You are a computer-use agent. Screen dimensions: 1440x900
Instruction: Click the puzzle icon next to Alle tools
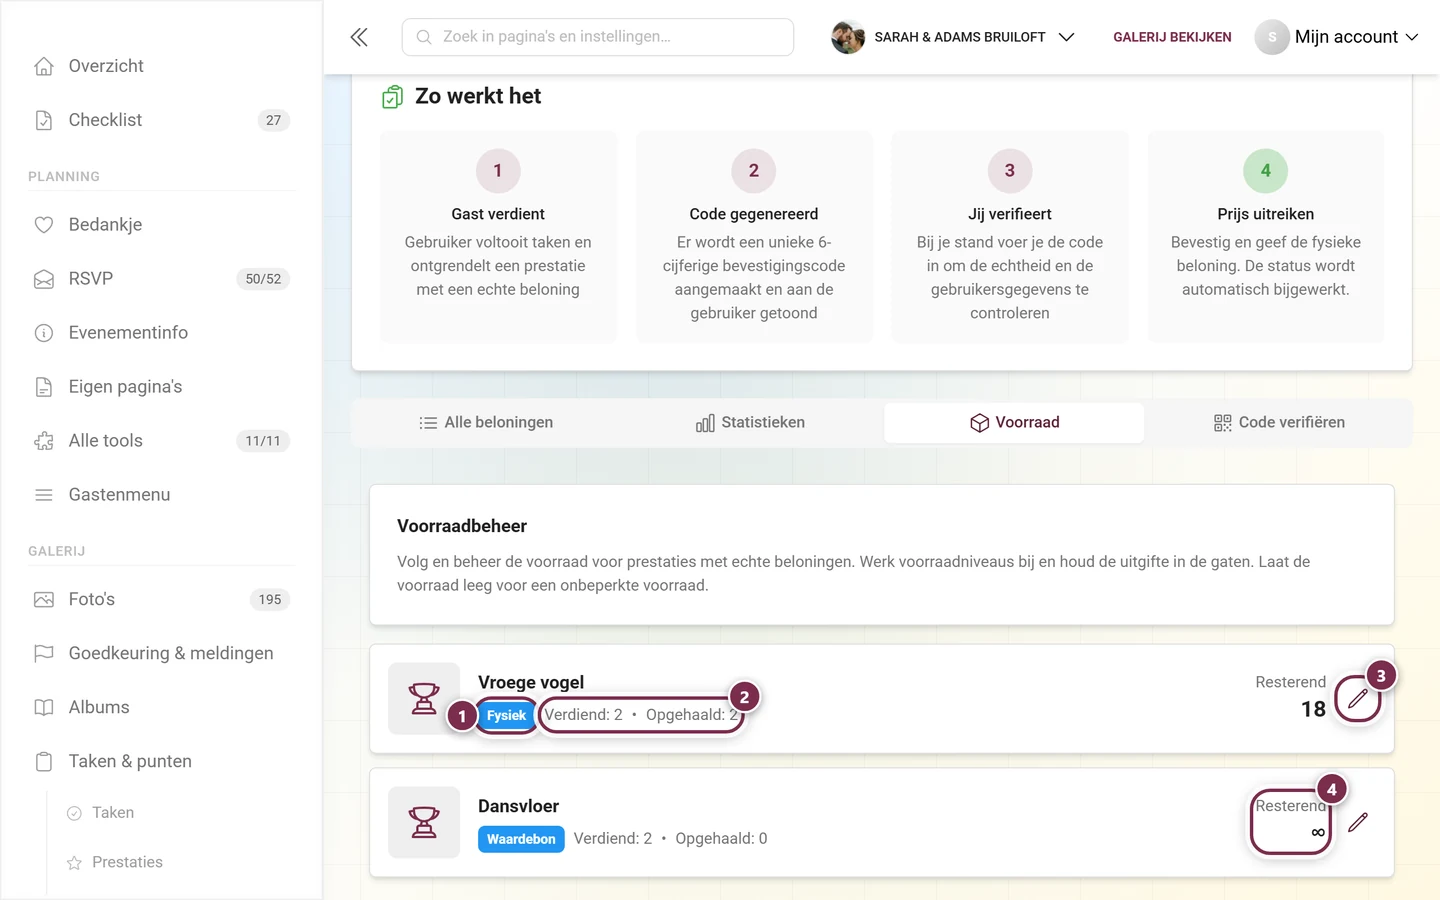click(x=44, y=441)
